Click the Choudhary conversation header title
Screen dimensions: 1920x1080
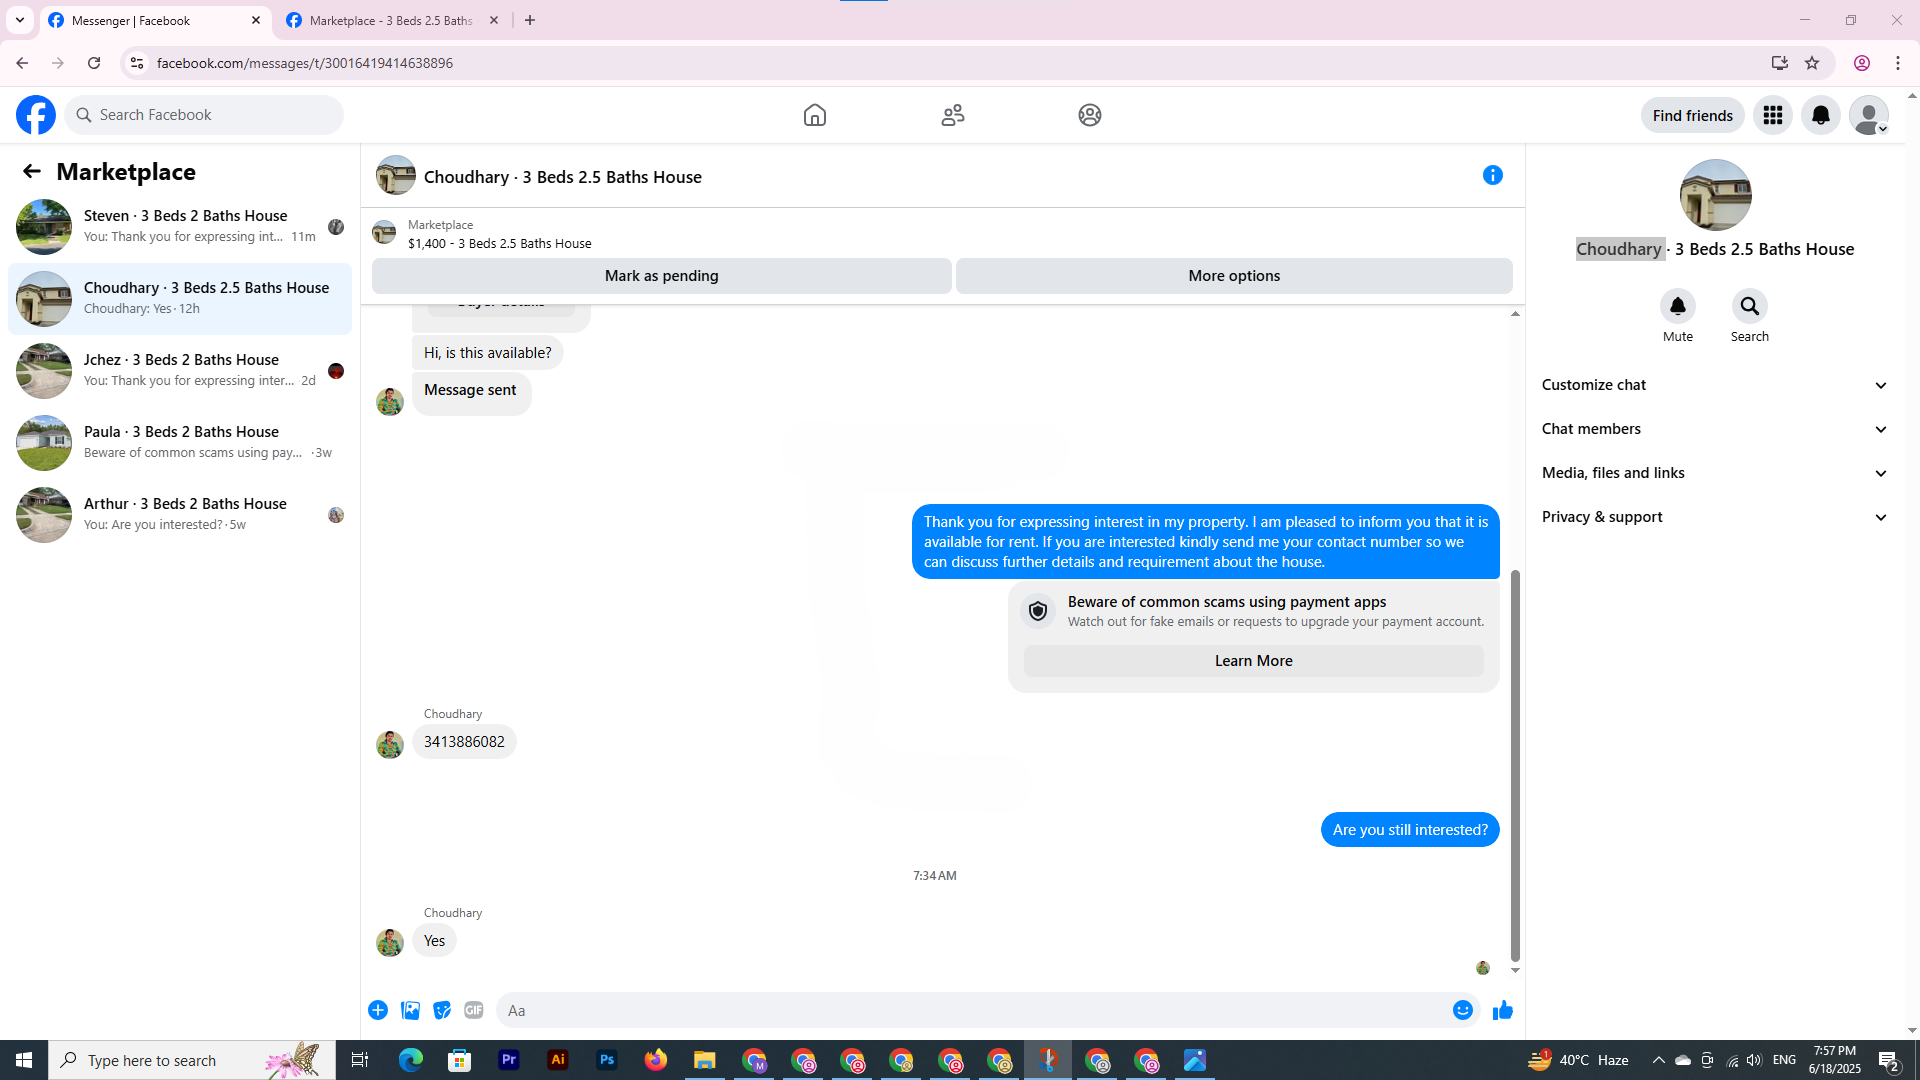click(x=562, y=177)
